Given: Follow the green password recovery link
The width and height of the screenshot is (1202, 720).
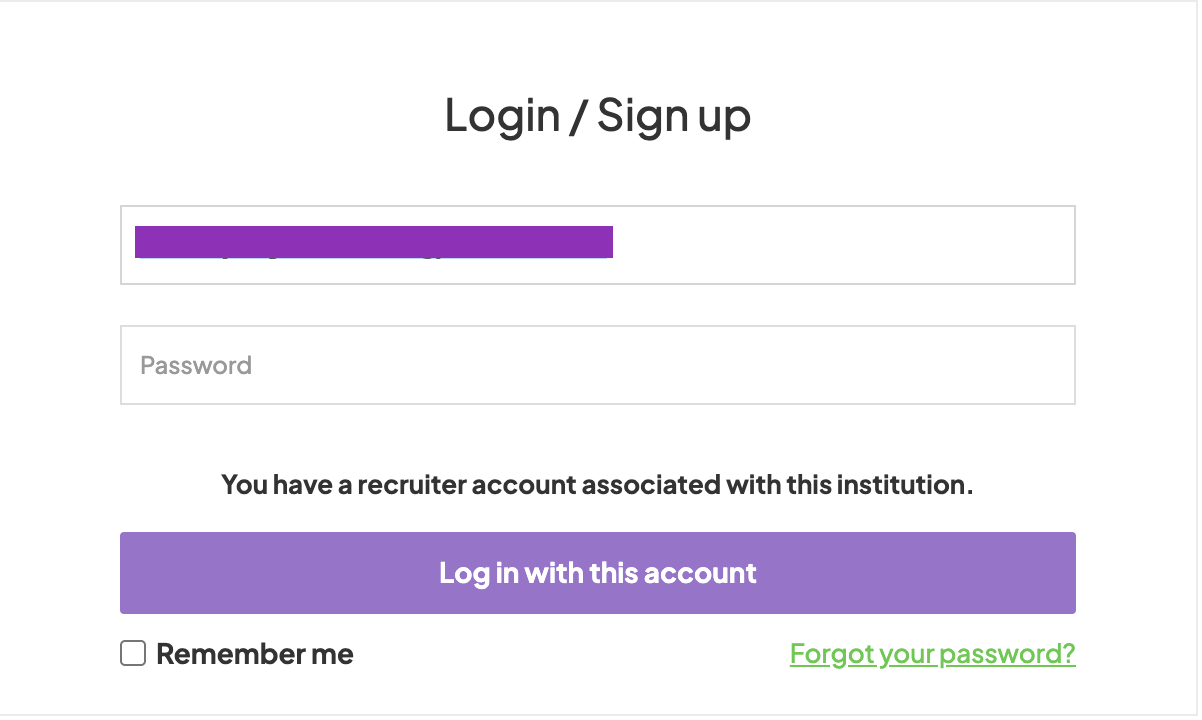Looking at the screenshot, I should 932,654.
